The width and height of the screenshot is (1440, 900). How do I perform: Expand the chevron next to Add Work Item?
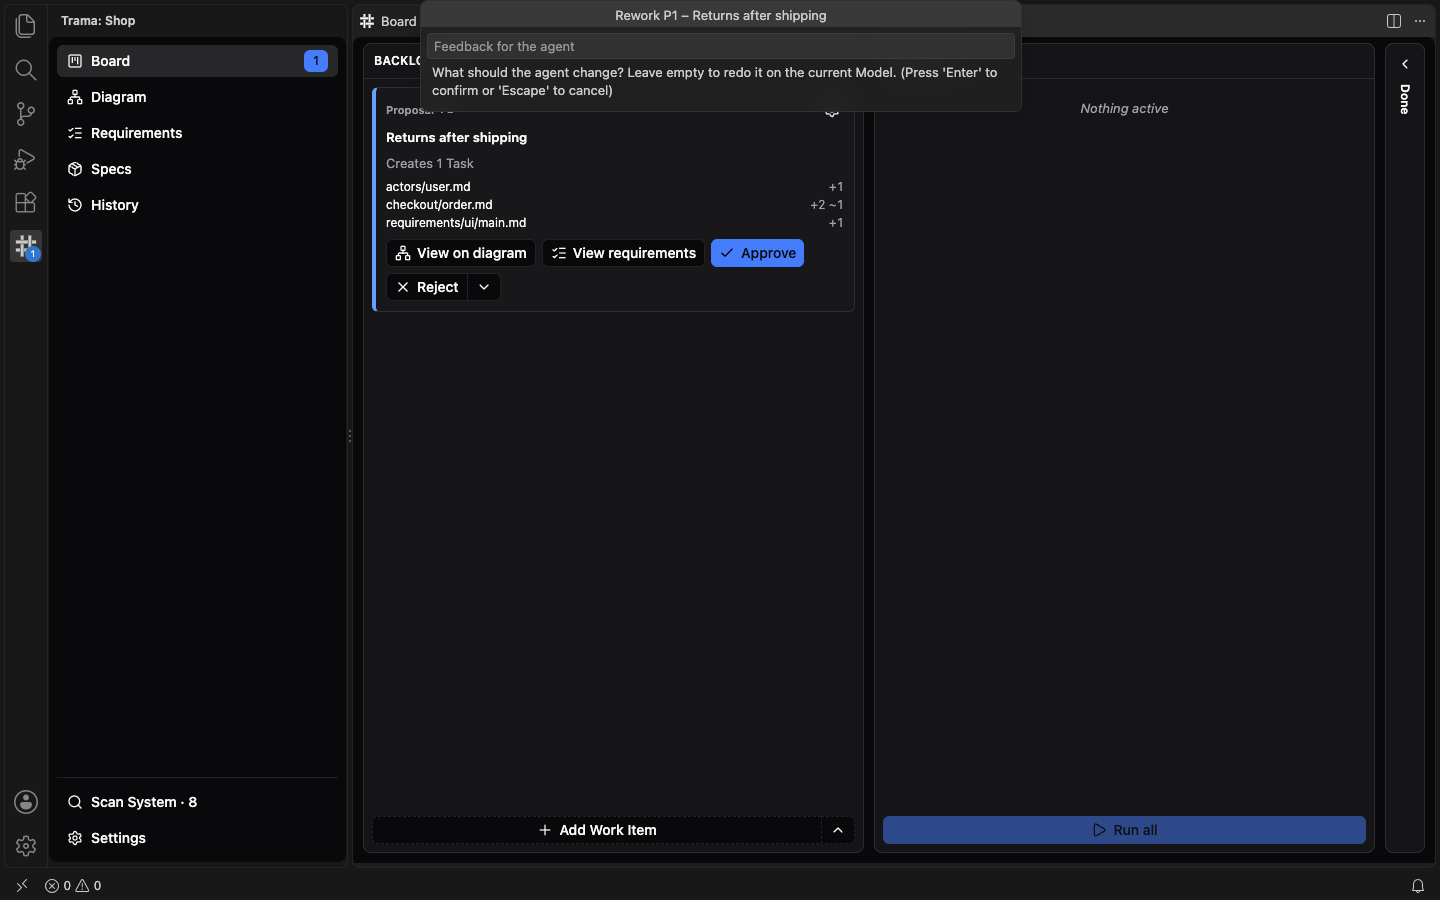click(838, 830)
